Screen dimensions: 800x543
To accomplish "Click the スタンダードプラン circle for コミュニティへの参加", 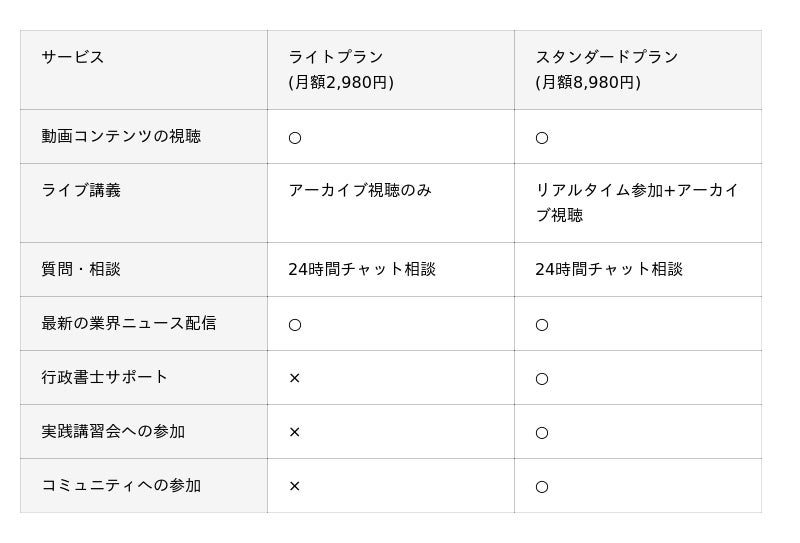I will (x=542, y=487).
